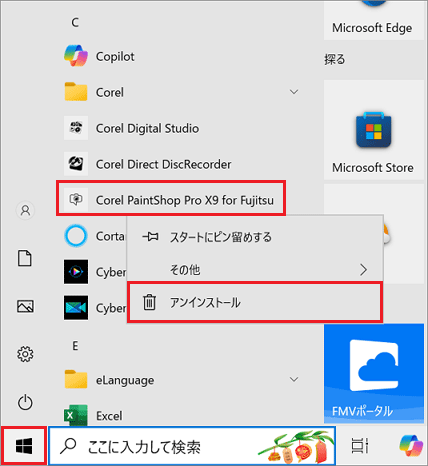Click the Corel folder name
This screenshot has width=428, height=466.
[110, 92]
